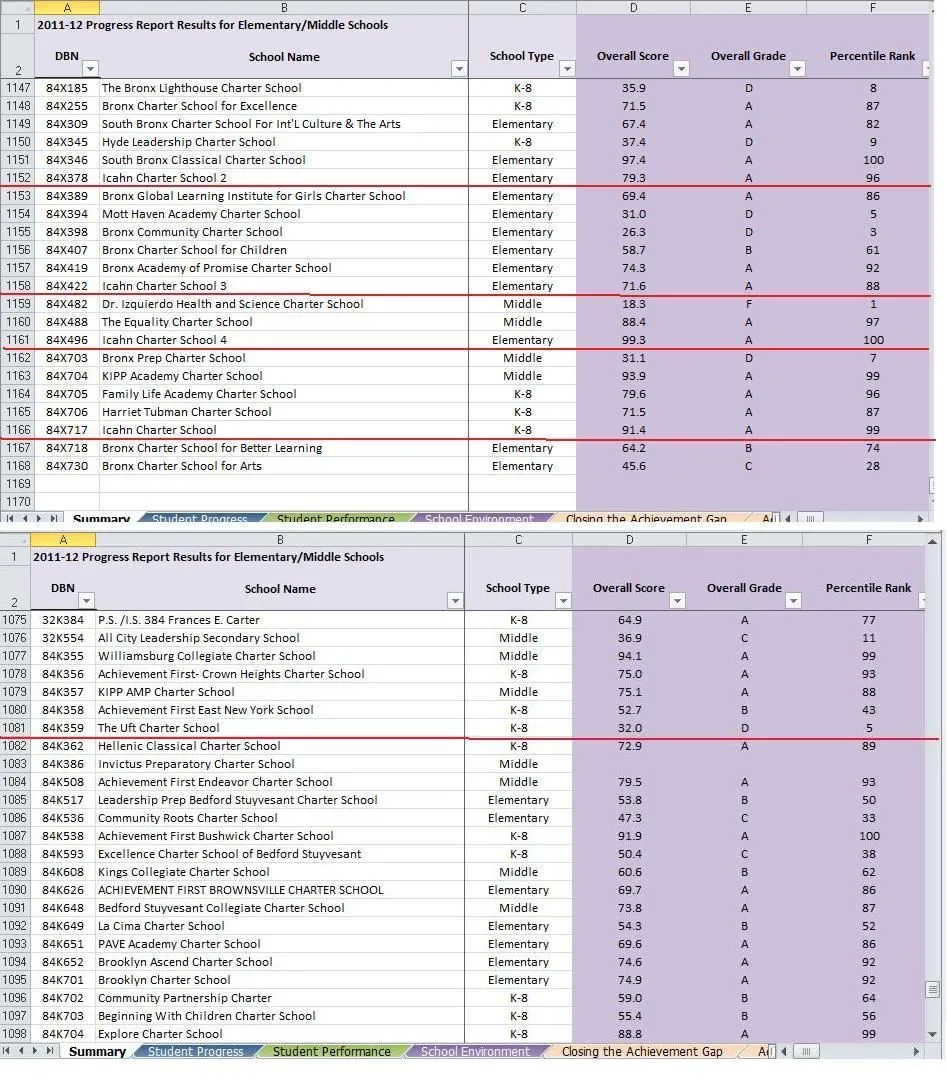
Task: Open School Type filter dropdown in lower spreadsheet
Action: (563, 601)
